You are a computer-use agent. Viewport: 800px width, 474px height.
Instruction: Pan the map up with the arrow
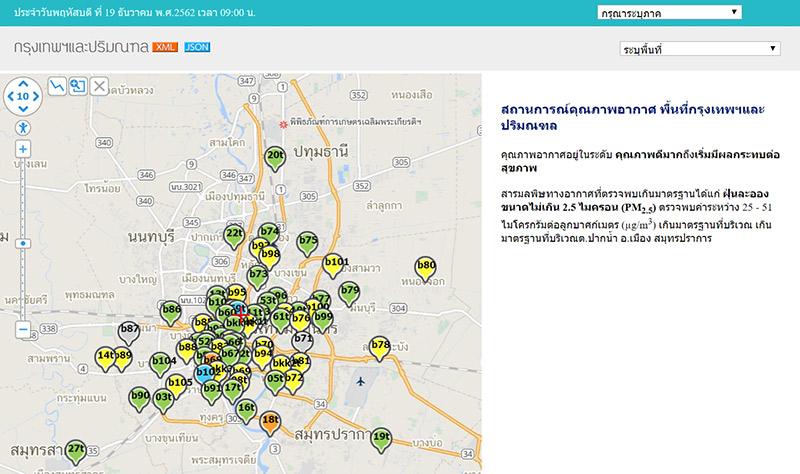tap(23, 84)
